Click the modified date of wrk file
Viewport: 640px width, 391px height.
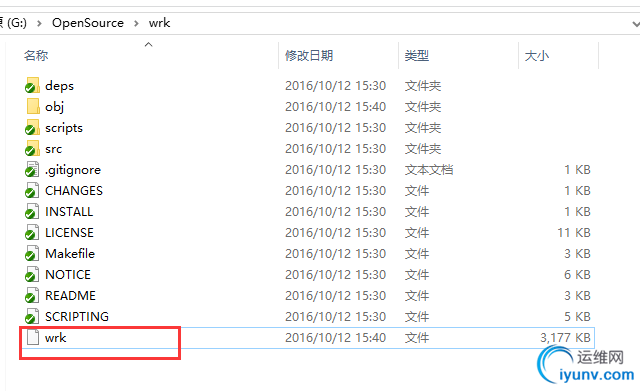(x=336, y=338)
